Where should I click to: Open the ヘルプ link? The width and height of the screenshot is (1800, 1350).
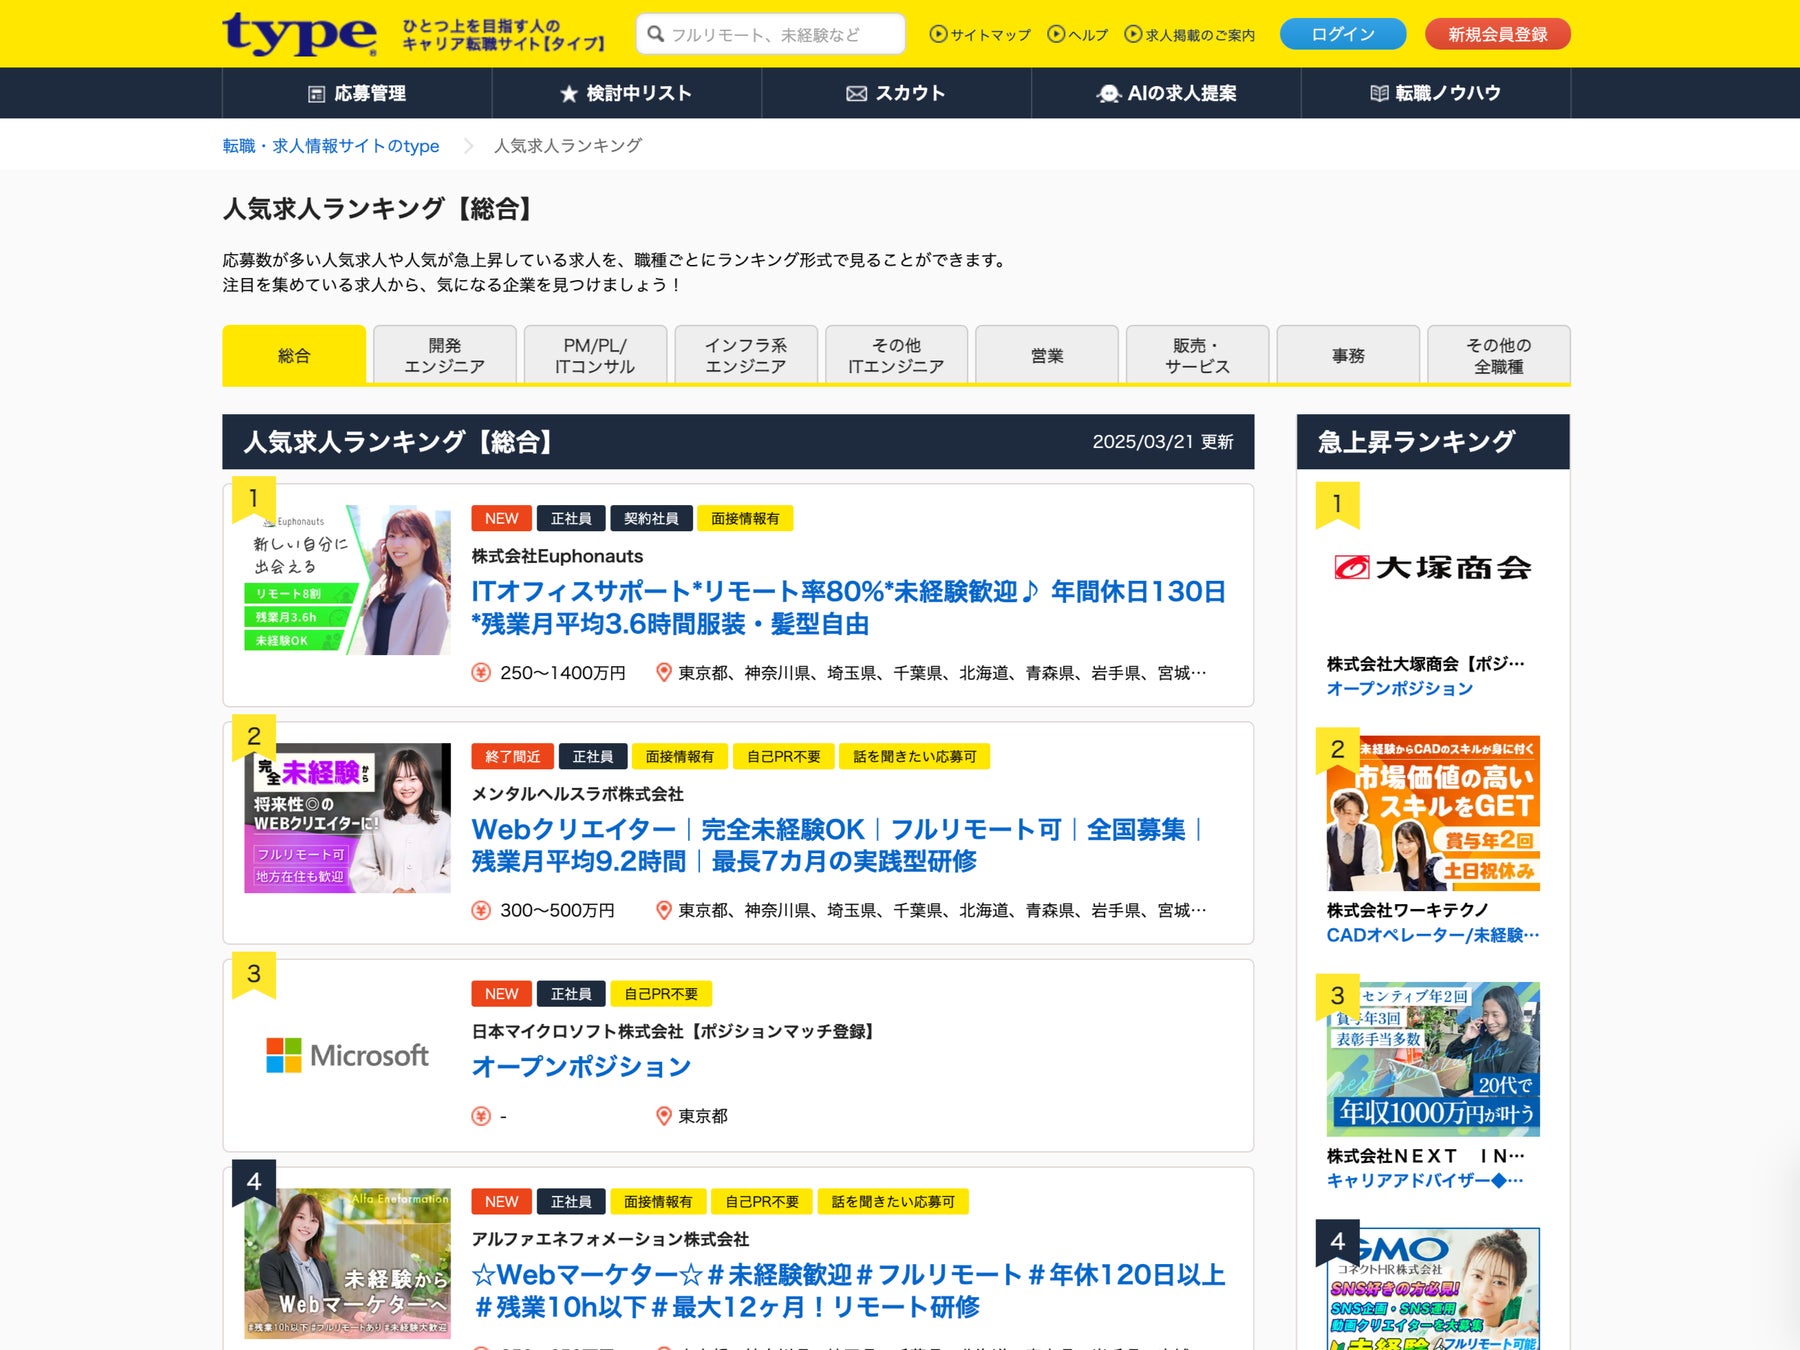[1088, 35]
